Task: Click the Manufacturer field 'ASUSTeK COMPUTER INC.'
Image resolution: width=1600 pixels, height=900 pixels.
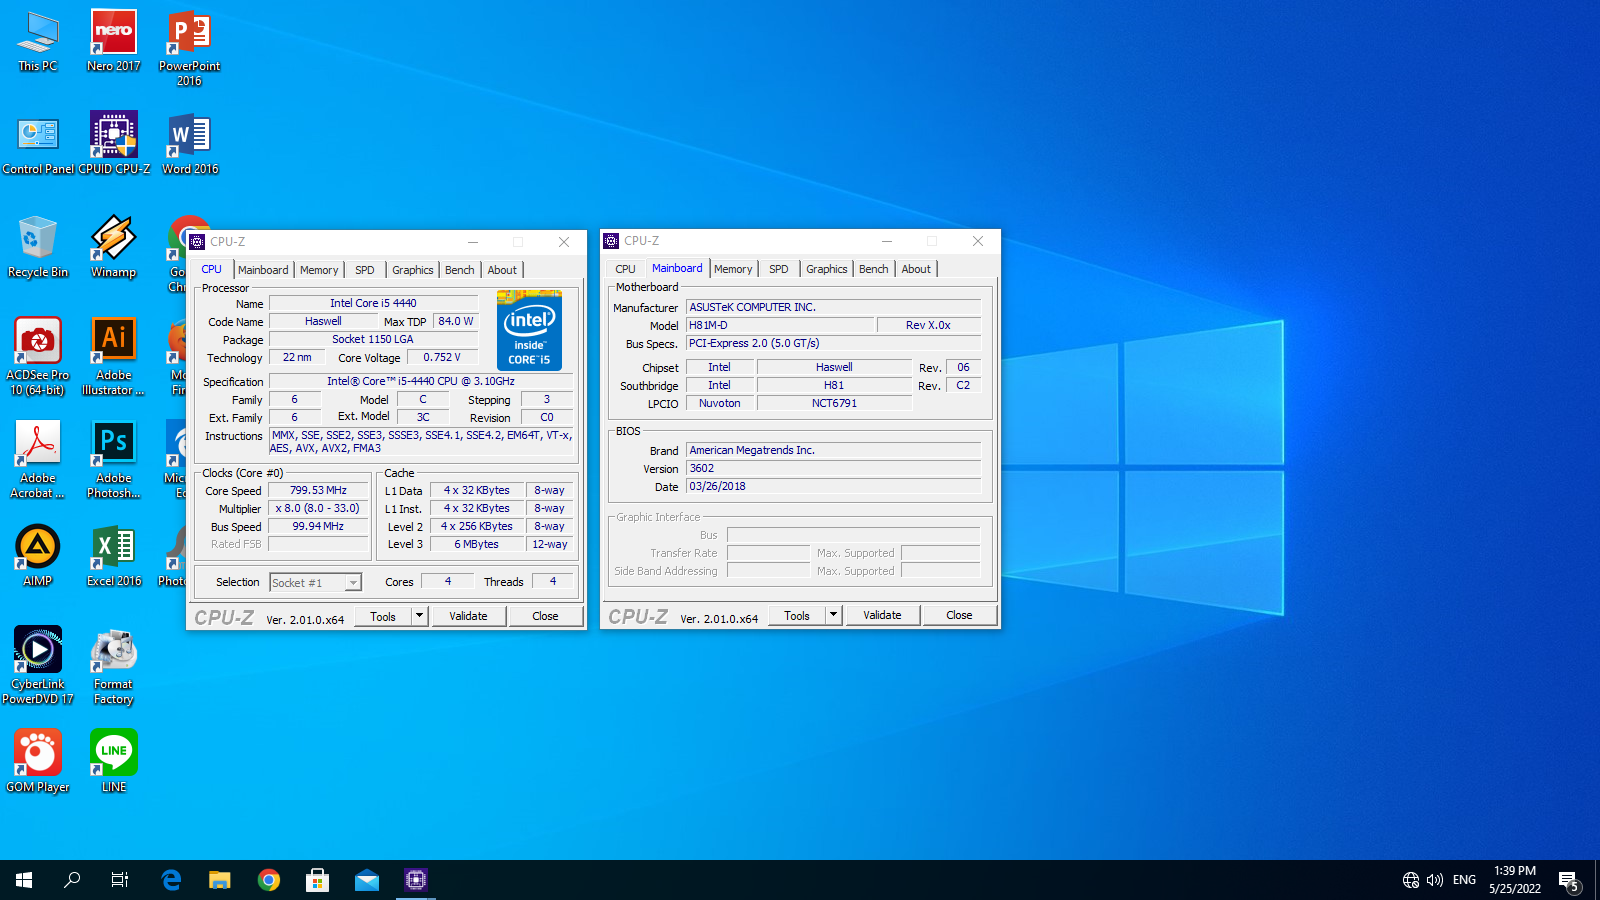Action: coord(833,307)
